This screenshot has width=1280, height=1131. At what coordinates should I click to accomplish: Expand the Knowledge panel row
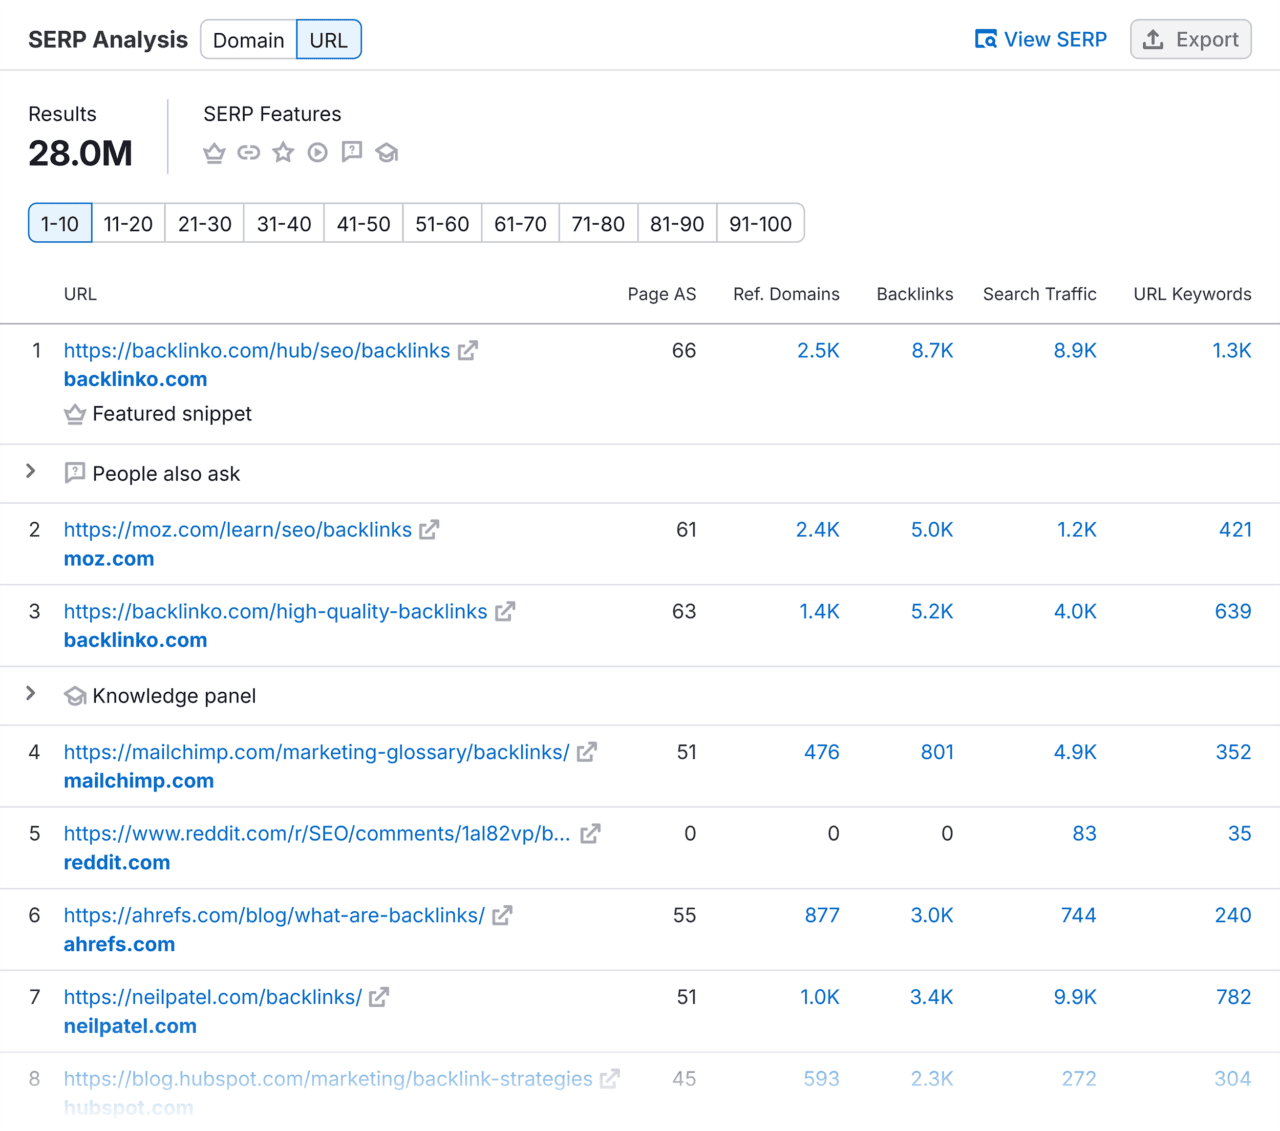click(30, 693)
